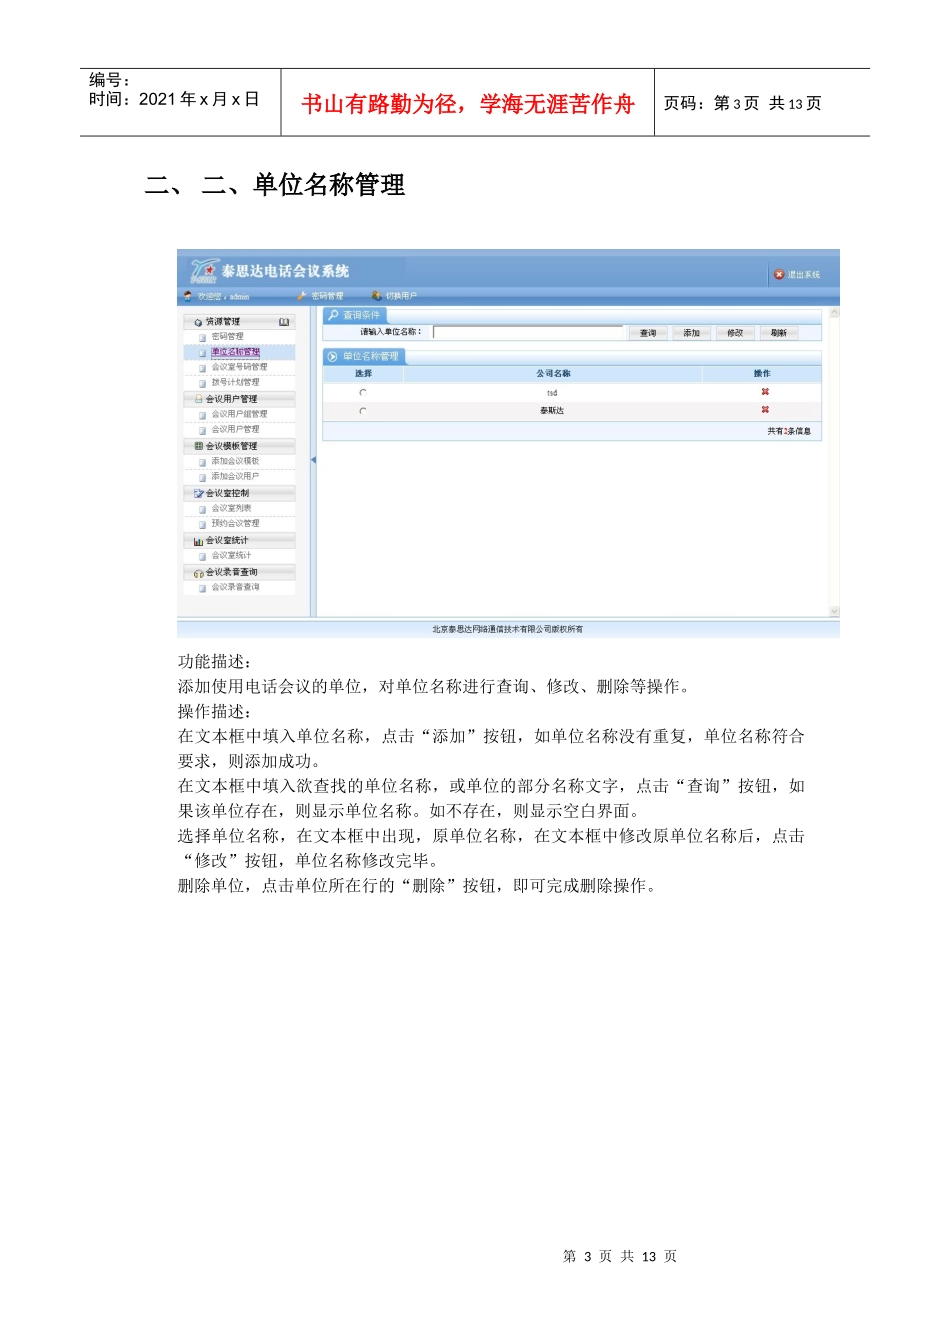Click the grid icon for 会议模板管理
The height and width of the screenshot is (1344, 950).
pyautogui.click(x=198, y=446)
